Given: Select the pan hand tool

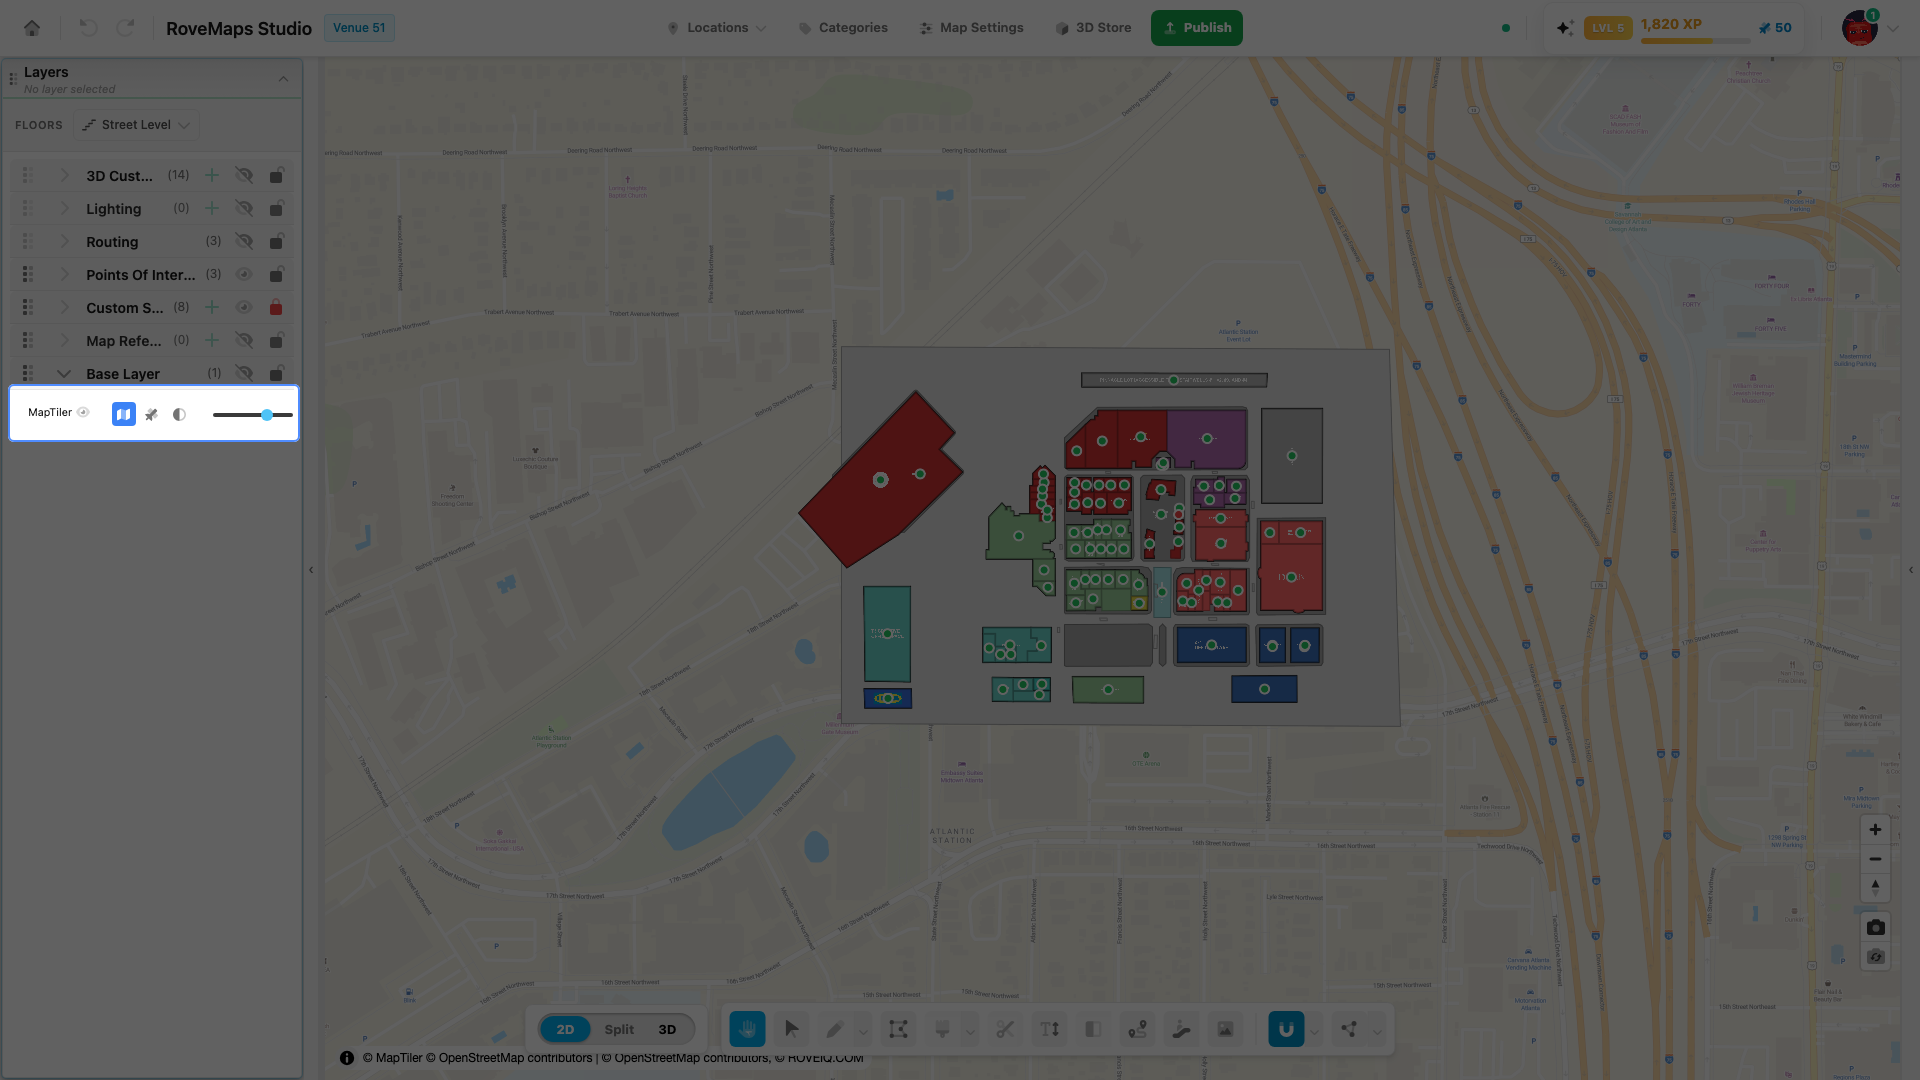Looking at the screenshot, I should (x=747, y=1029).
